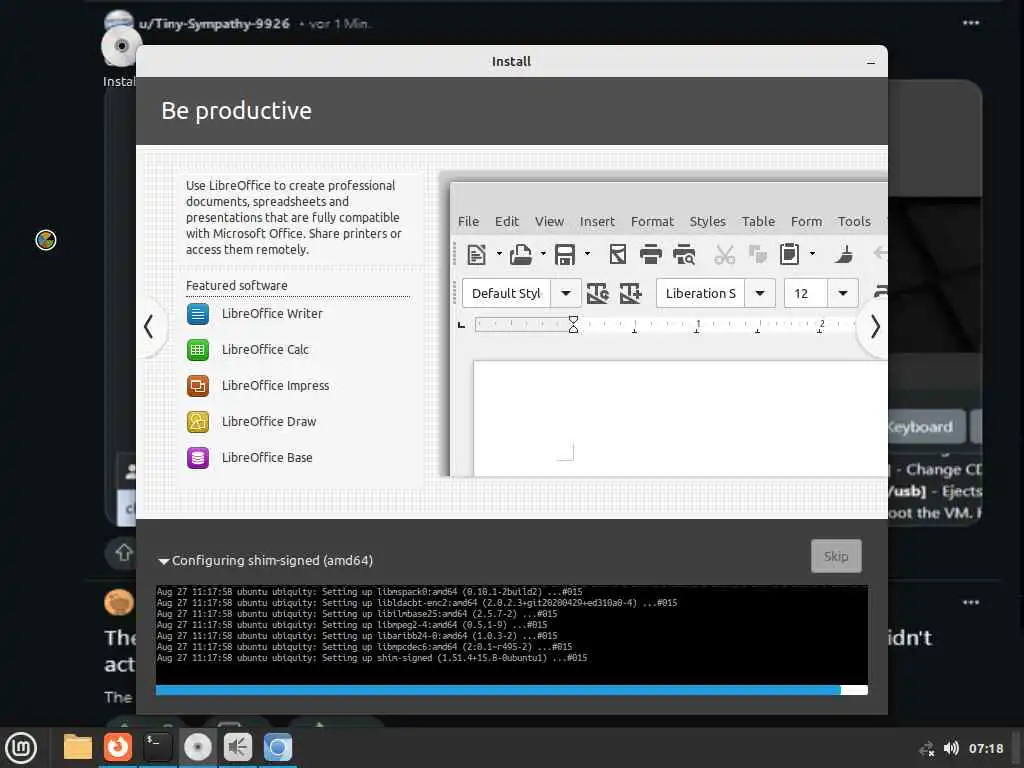1024x768 pixels.
Task: Open the Terminal from the panel
Action: pyautogui.click(x=157, y=747)
